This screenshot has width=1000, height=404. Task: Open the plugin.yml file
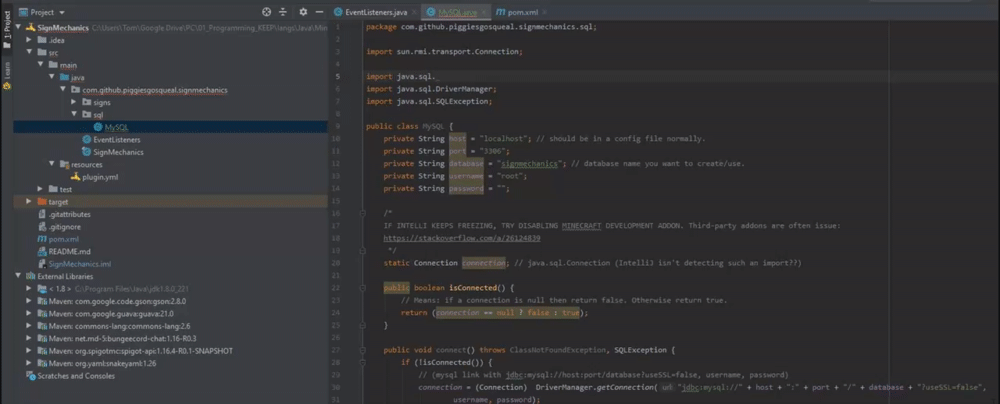(100, 177)
